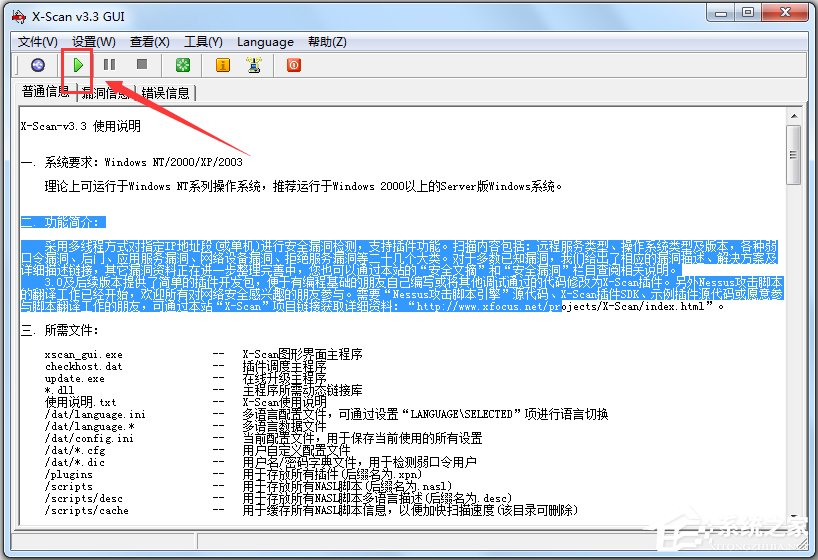Click the scrollbar down arrow
Viewport: 818px width, 560px height.
click(793, 516)
